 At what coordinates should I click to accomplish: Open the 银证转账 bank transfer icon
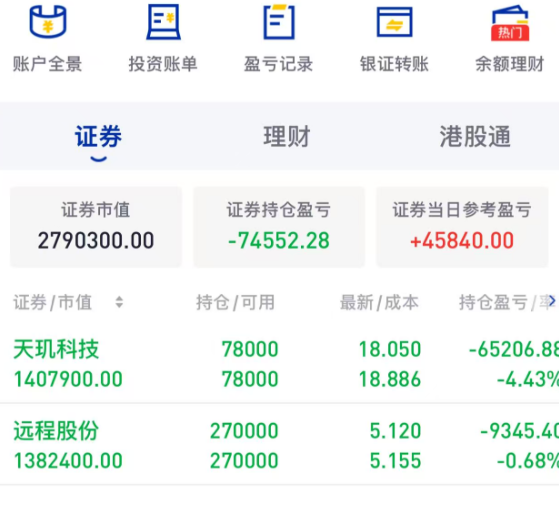(x=394, y=22)
